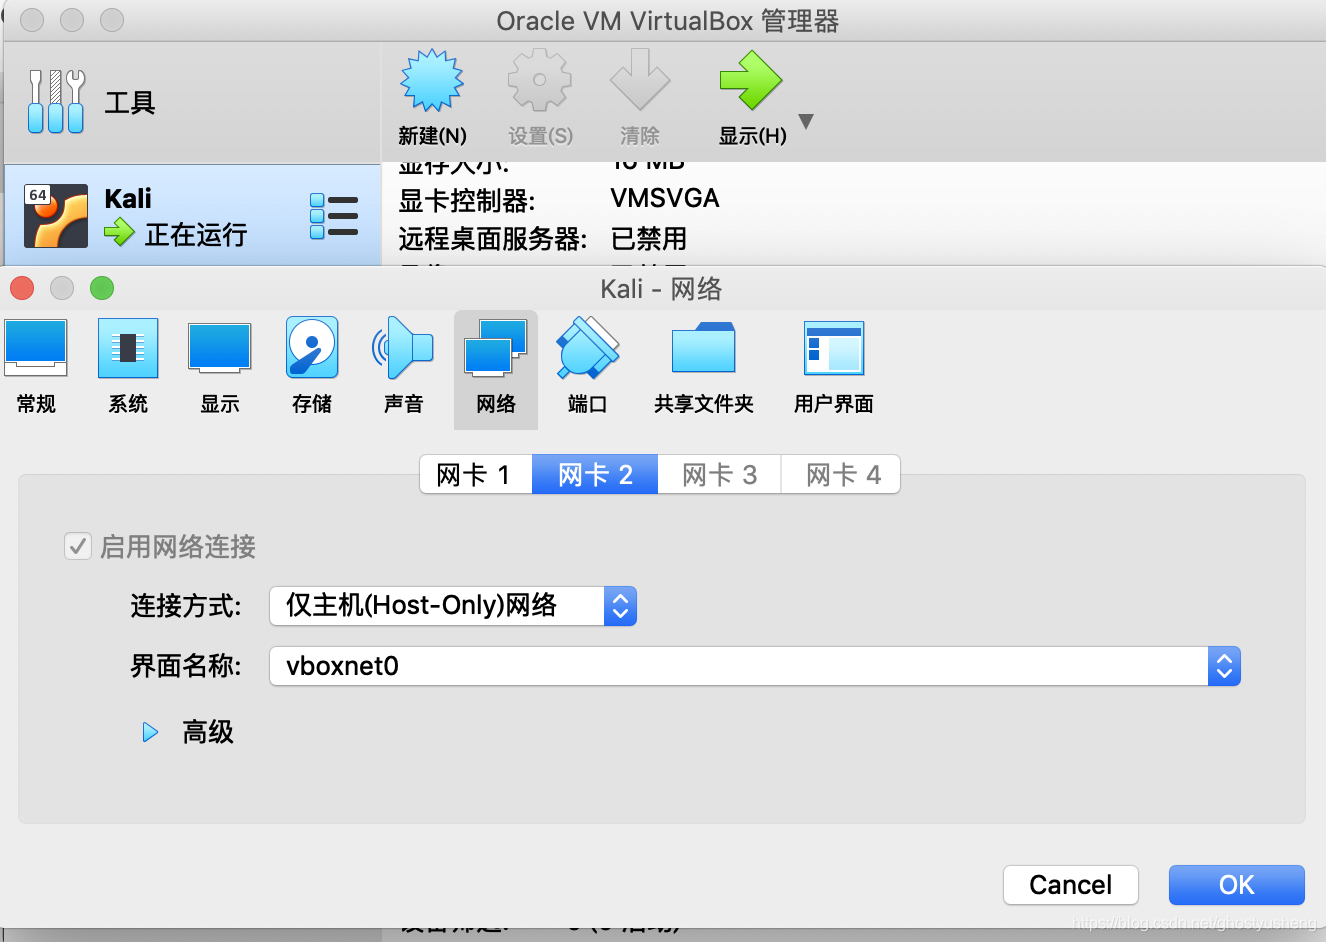Screen dimensions: 1326x942
Task: Click the 正在运行 running status text
Action: (x=196, y=235)
